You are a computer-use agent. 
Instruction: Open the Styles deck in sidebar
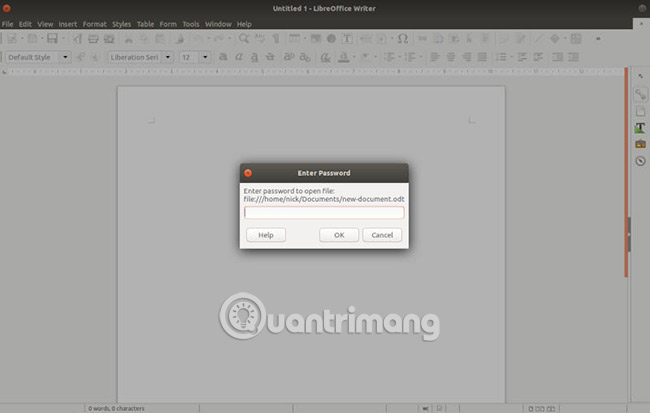pyautogui.click(x=640, y=127)
